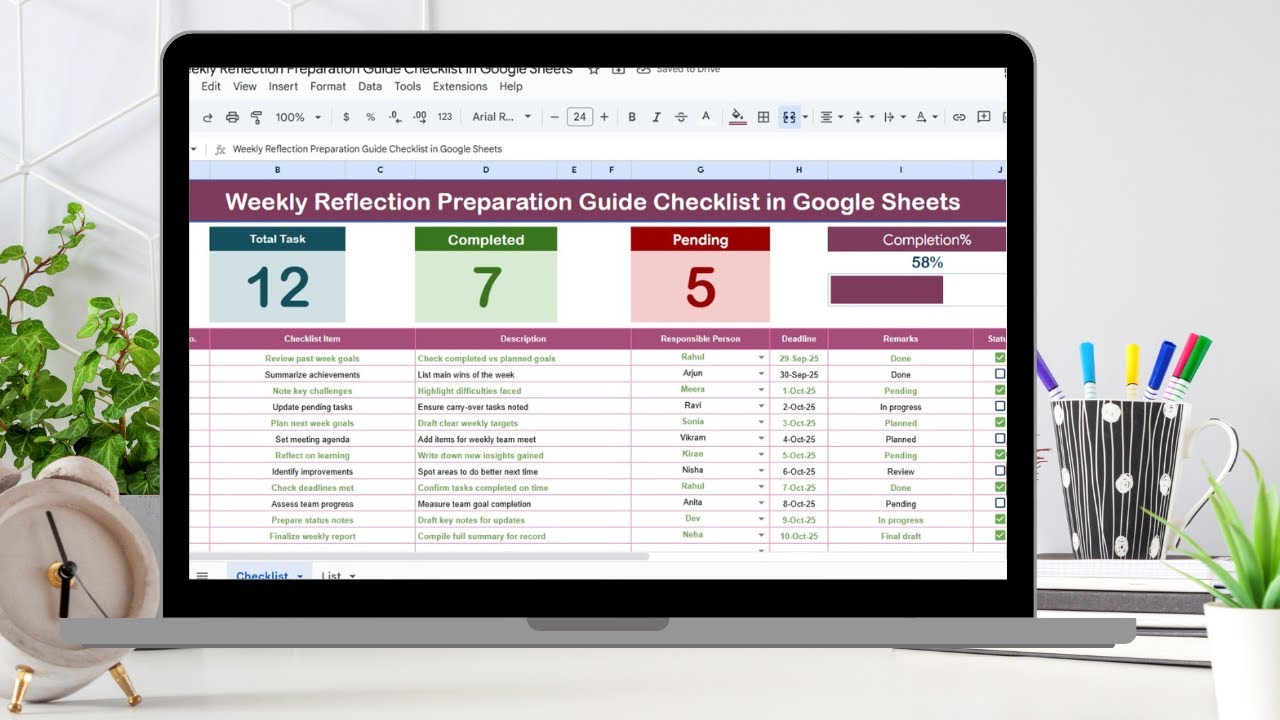Viewport: 1280px width, 720px height.
Task: Toggle italic formatting
Action: click(x=656, y=117)
